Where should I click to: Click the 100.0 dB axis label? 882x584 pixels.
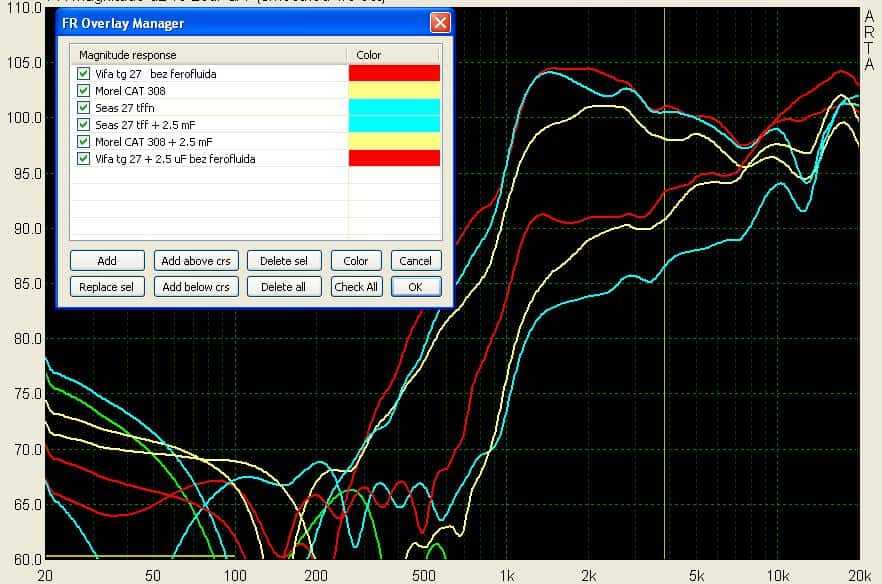21,118
